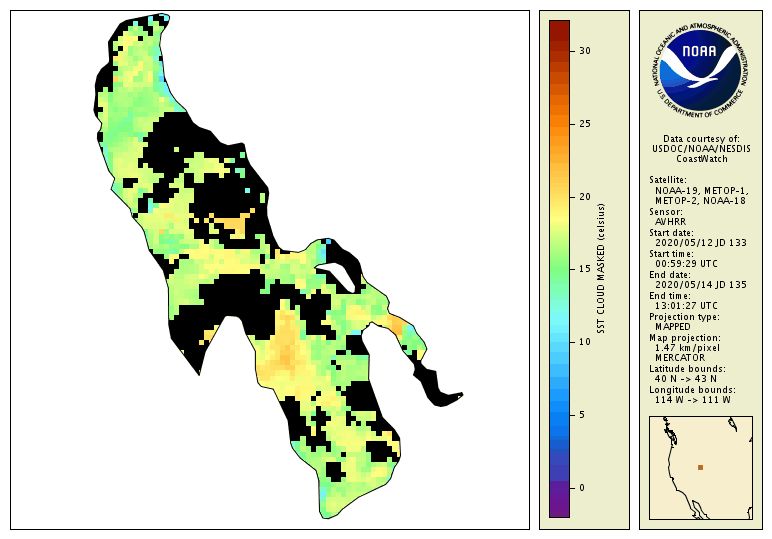Select the 15 tick label on scale

(584, 269)
